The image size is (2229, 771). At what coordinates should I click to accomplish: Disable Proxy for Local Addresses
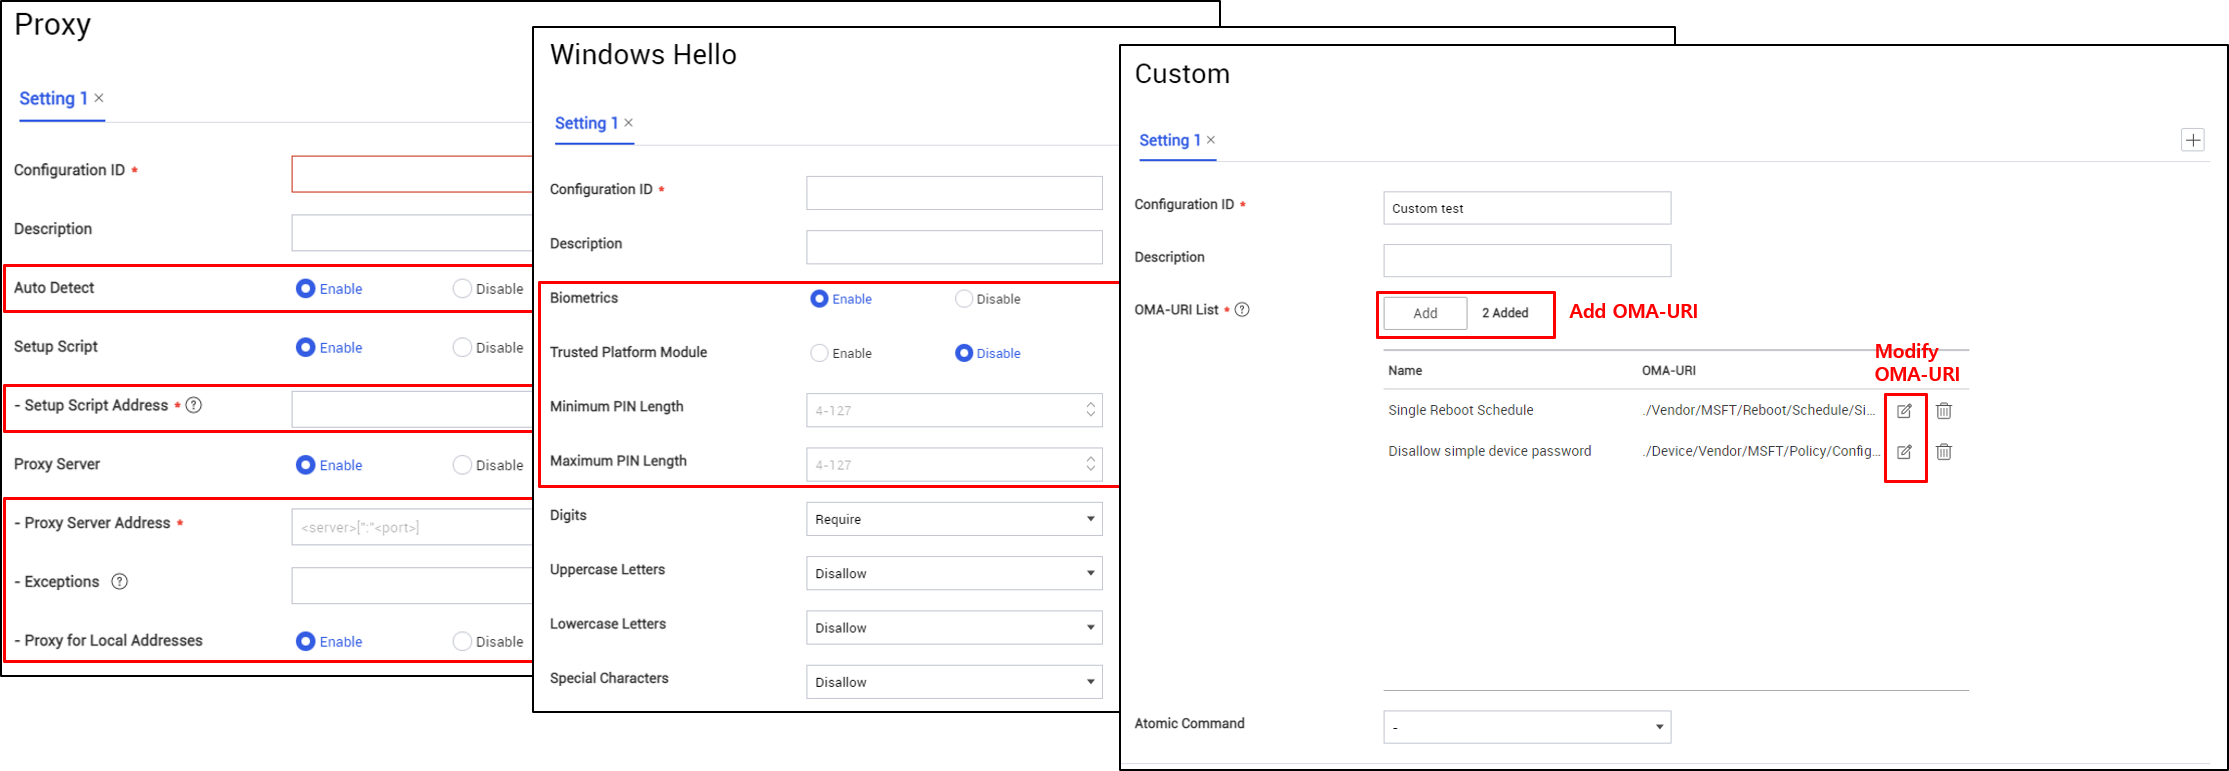point(462,641)
